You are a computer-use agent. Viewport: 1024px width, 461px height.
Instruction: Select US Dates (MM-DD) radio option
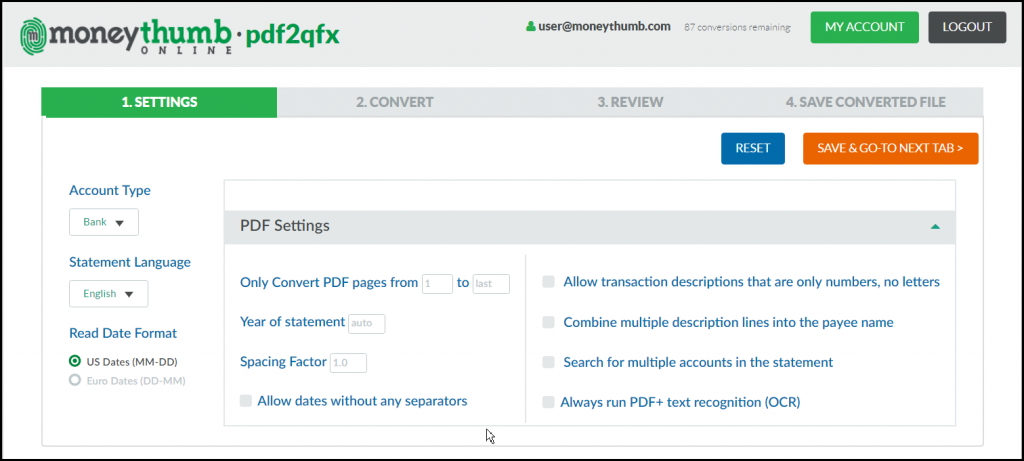click(x=75, y=361)
